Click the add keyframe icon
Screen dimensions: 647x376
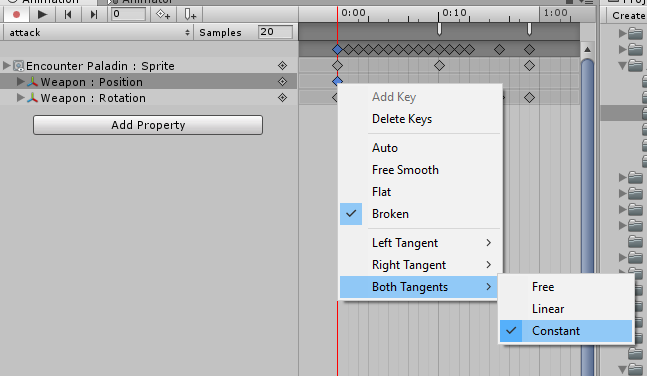coord(163,15)
